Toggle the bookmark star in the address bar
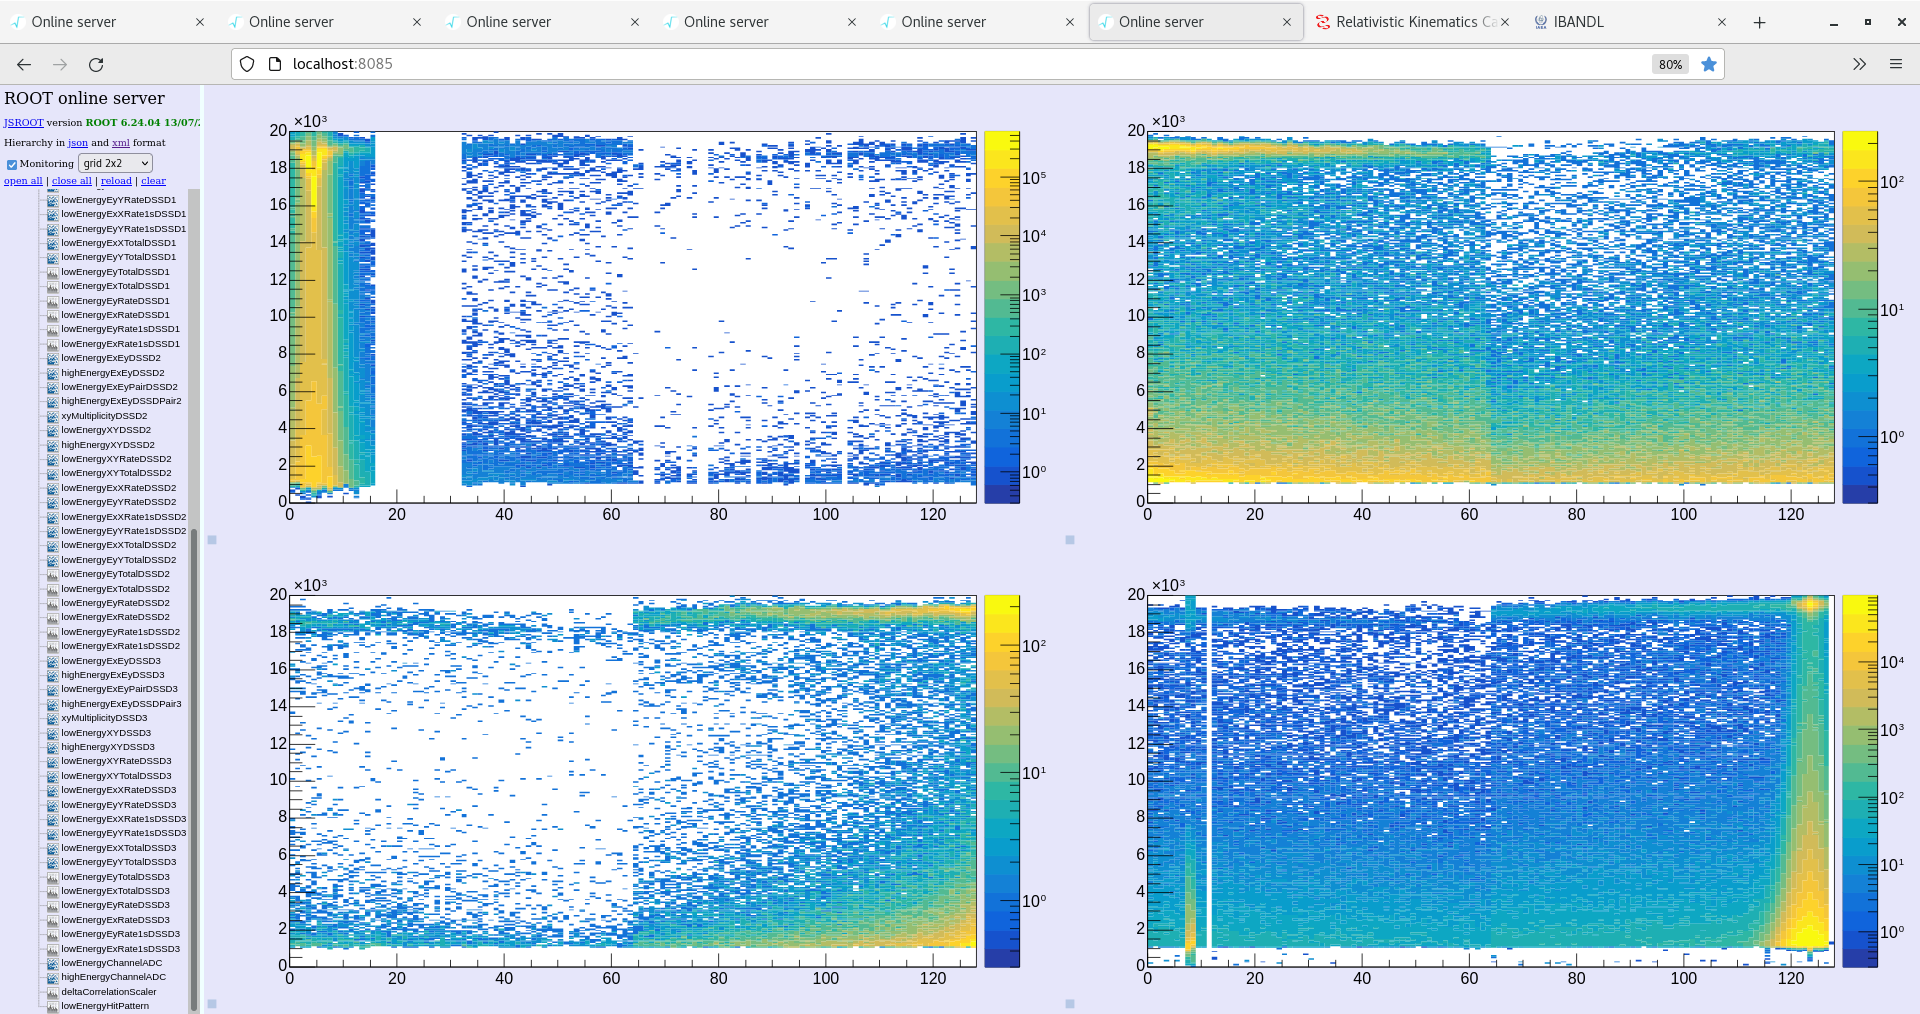Image resolution: width=1920 pixels, height=1014 pixels. tap(1709, 64)
